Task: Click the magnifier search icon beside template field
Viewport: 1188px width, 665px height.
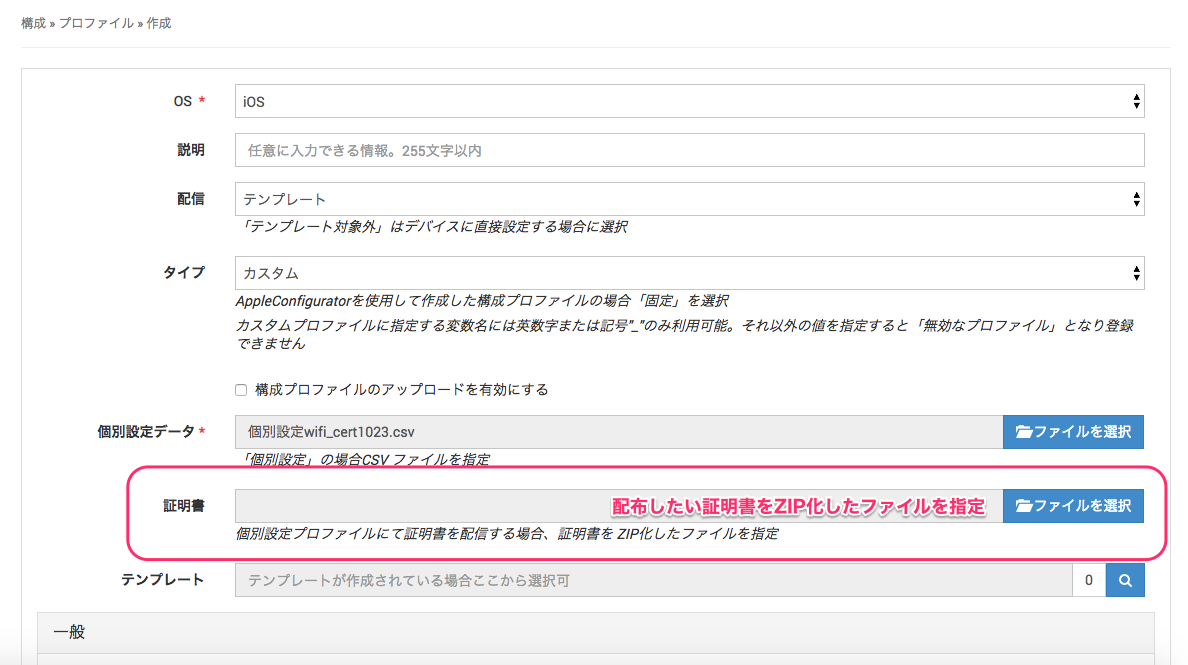Action: [x=1125, y=580]
